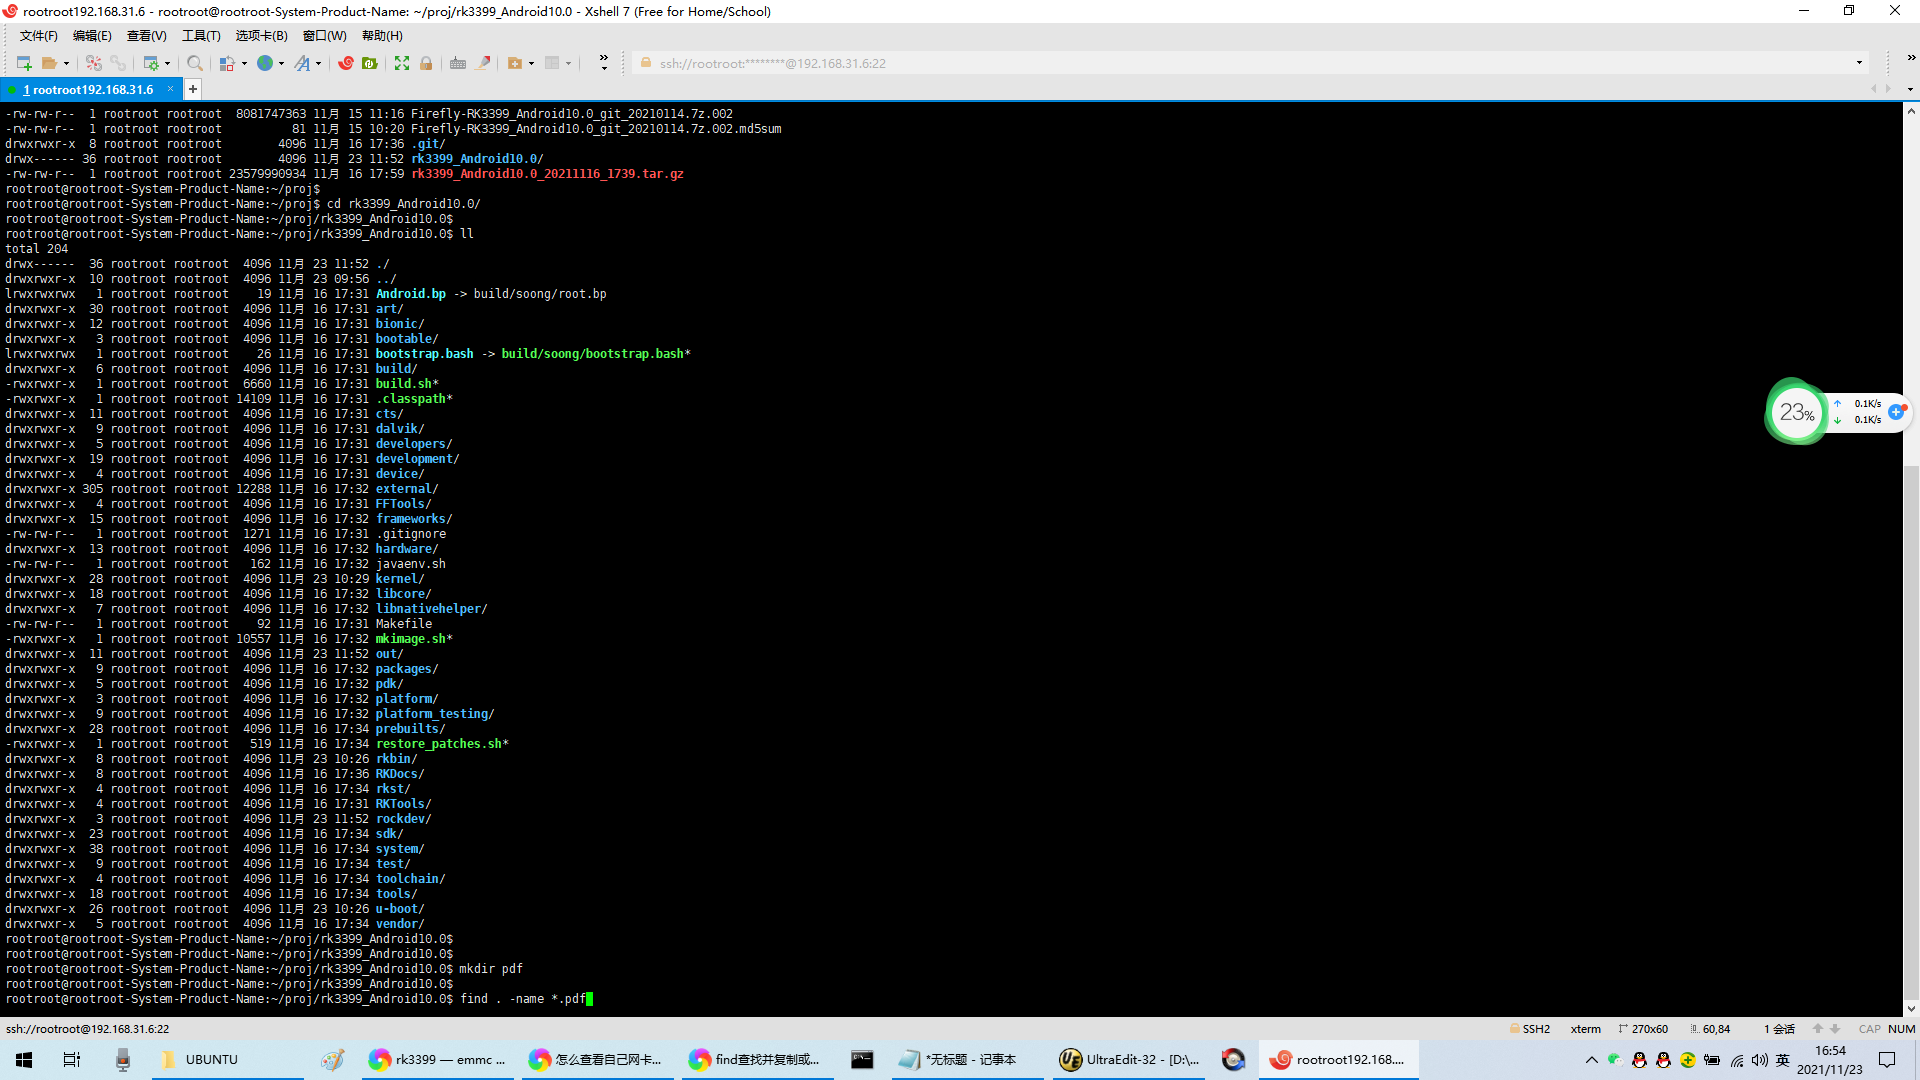Click the 英 input method indicator
The width and height of the screenshot is (1920, 1080).
(1783, 1060)
